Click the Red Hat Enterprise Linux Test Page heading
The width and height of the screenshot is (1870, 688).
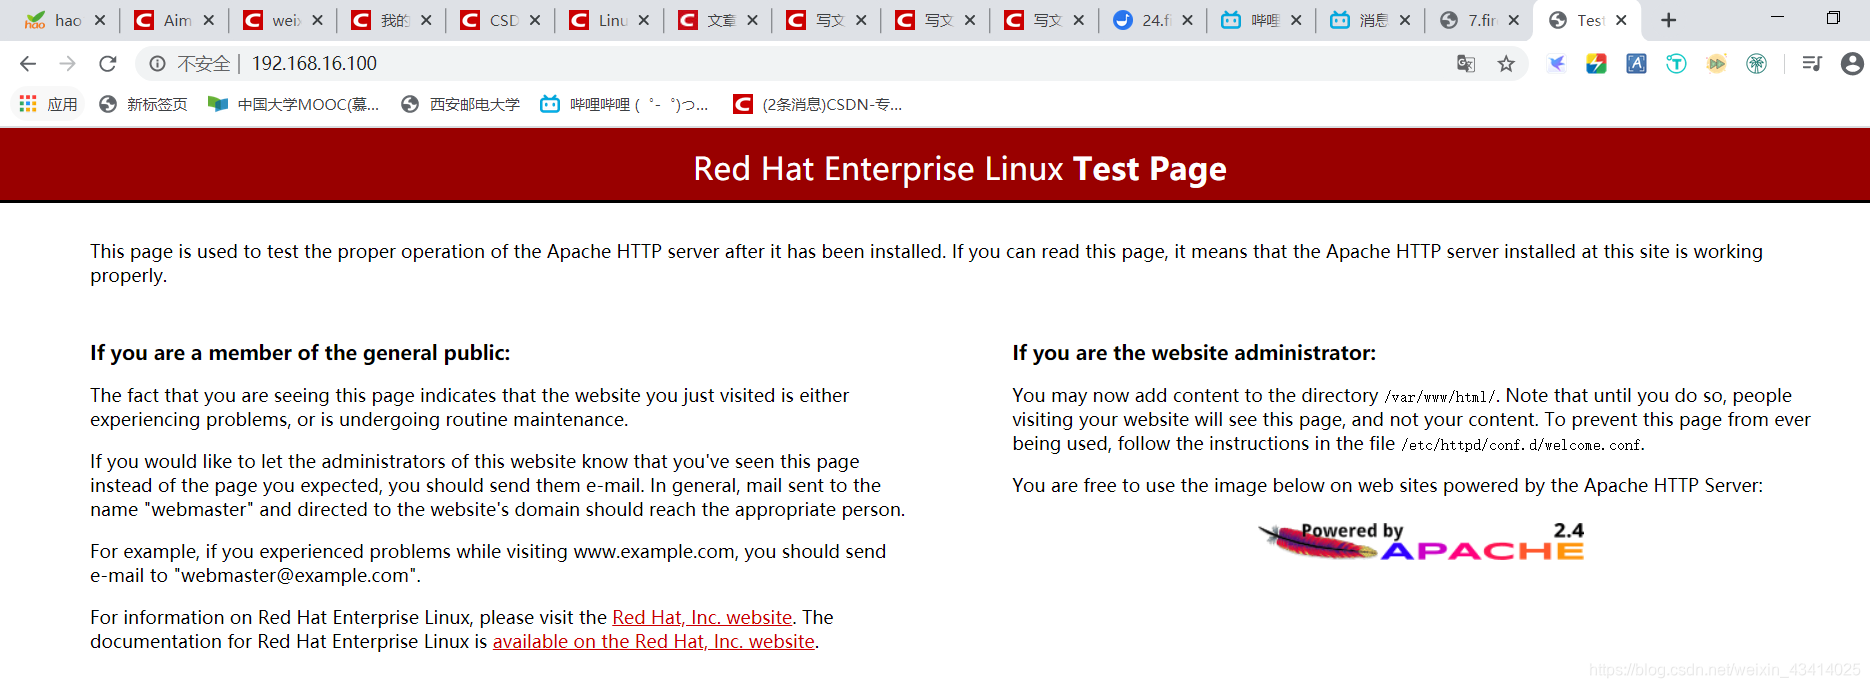[x=960, y=169]
